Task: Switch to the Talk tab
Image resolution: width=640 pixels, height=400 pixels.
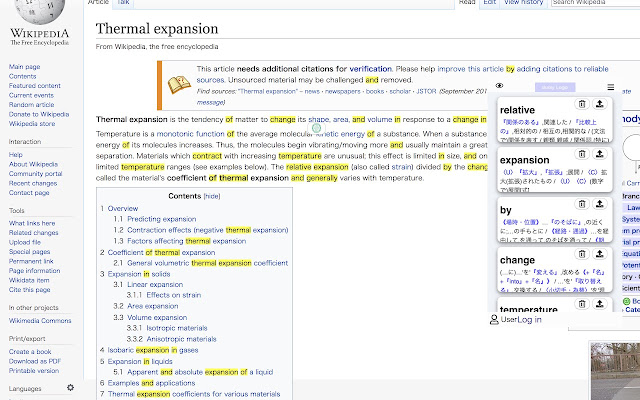Action: coord(123,2)
